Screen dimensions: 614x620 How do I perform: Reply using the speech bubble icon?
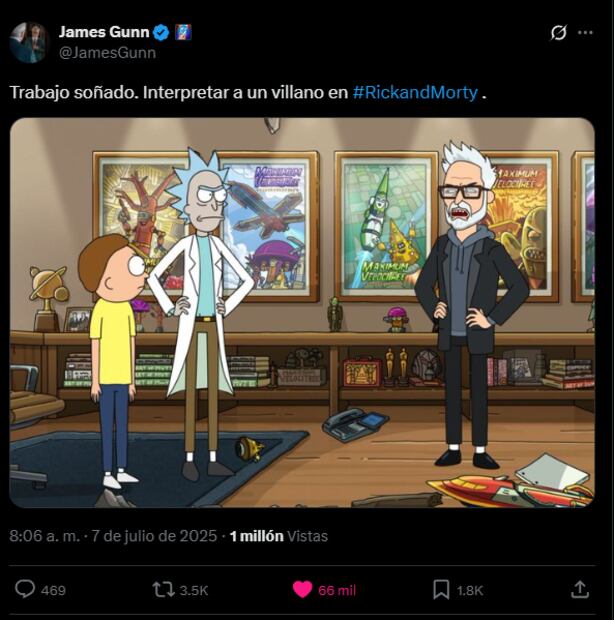(x=25, y=589)
